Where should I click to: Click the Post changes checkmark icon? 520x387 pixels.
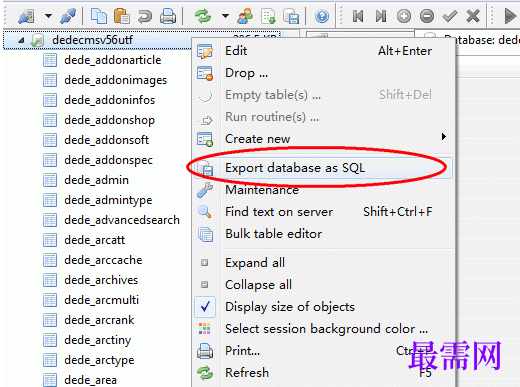(450, 16)
